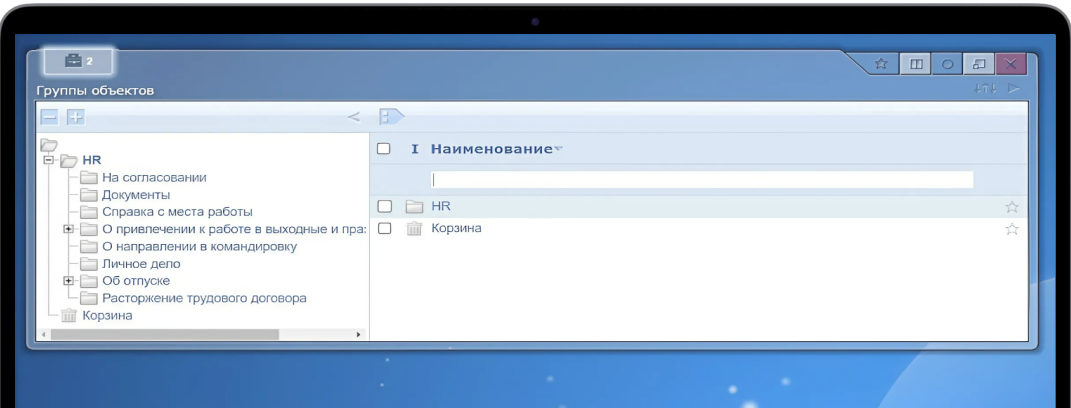1071x408 pixels.
Task: Click the trash icon in Корзина list row
Action: pyautogui.click(x=414, y=229)
